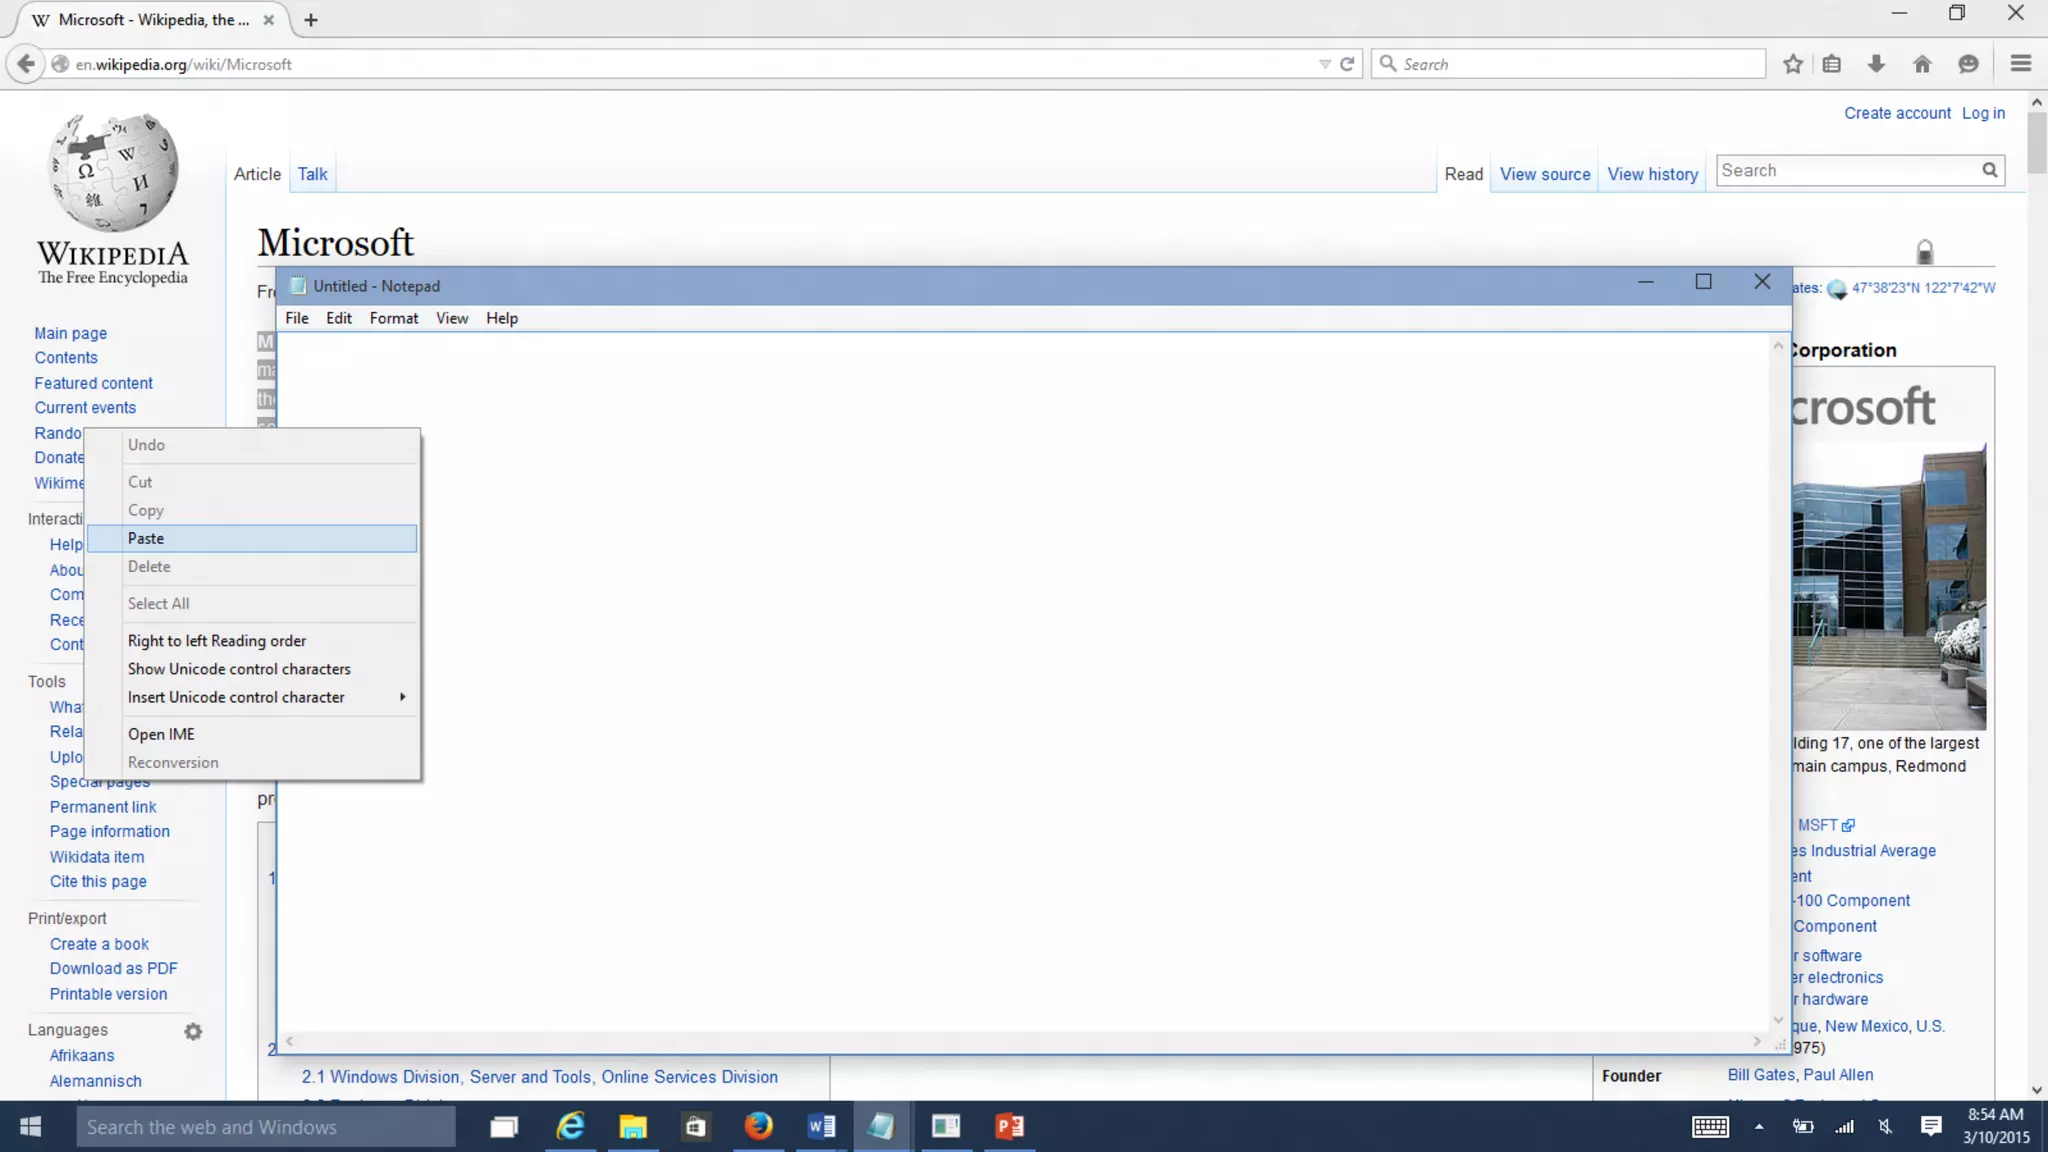
Task: Toggle Show Unicode control characters
Action: pos(239,669)
